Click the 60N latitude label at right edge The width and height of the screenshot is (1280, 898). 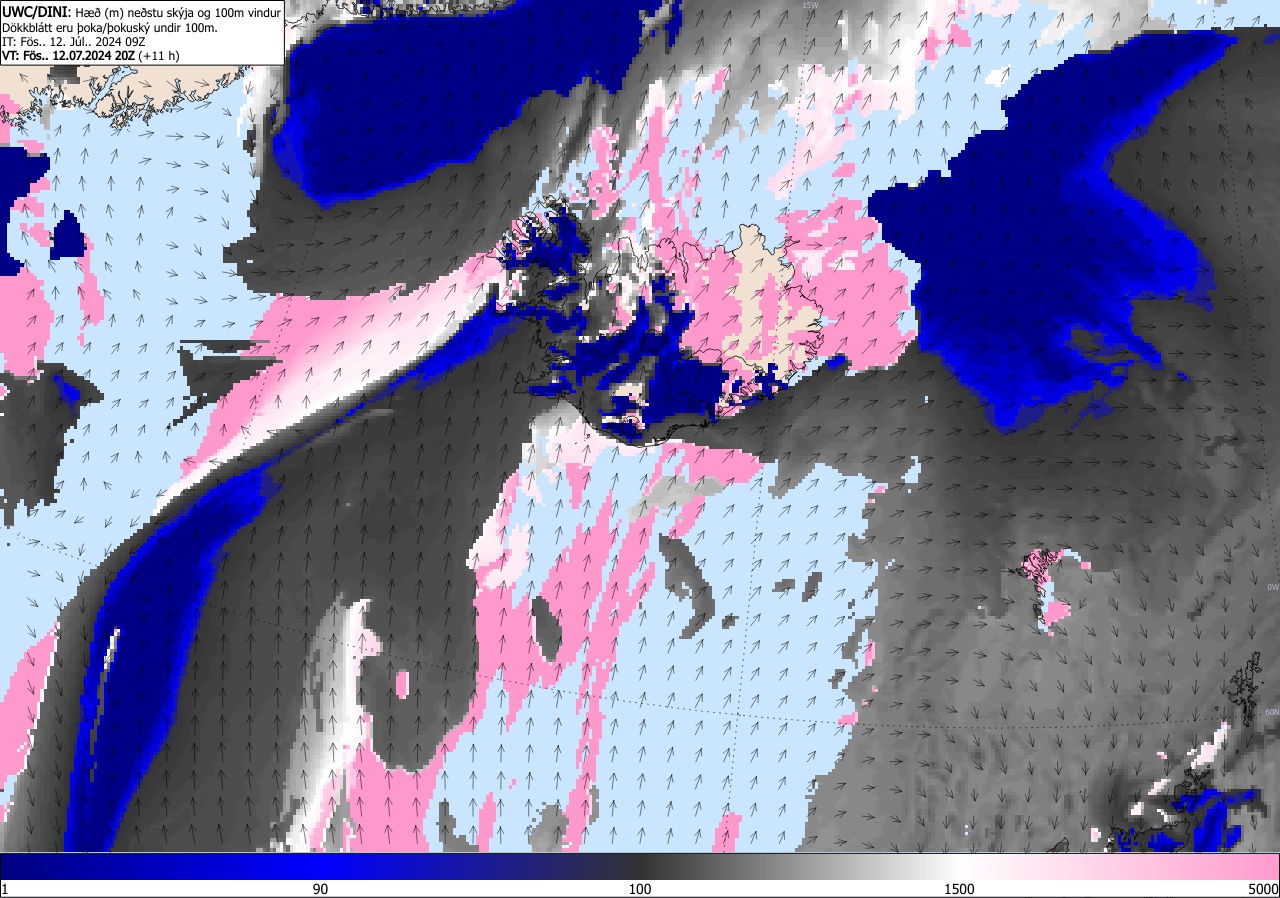pyautogui.click(x=1272, y=712)
